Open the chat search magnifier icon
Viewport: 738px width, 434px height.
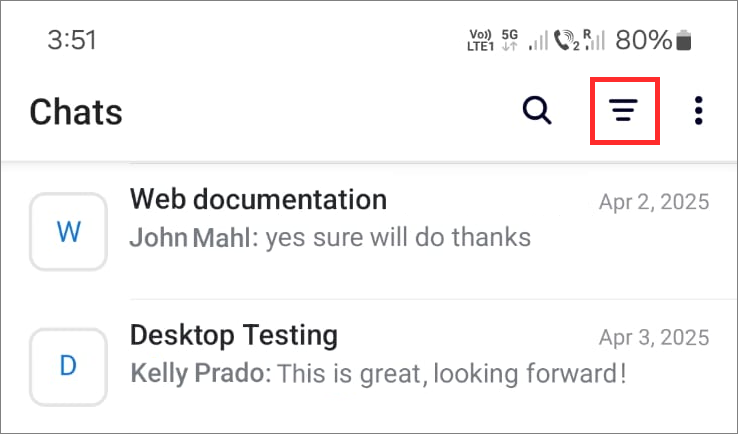pyautogui.click(x=537, y=111)
